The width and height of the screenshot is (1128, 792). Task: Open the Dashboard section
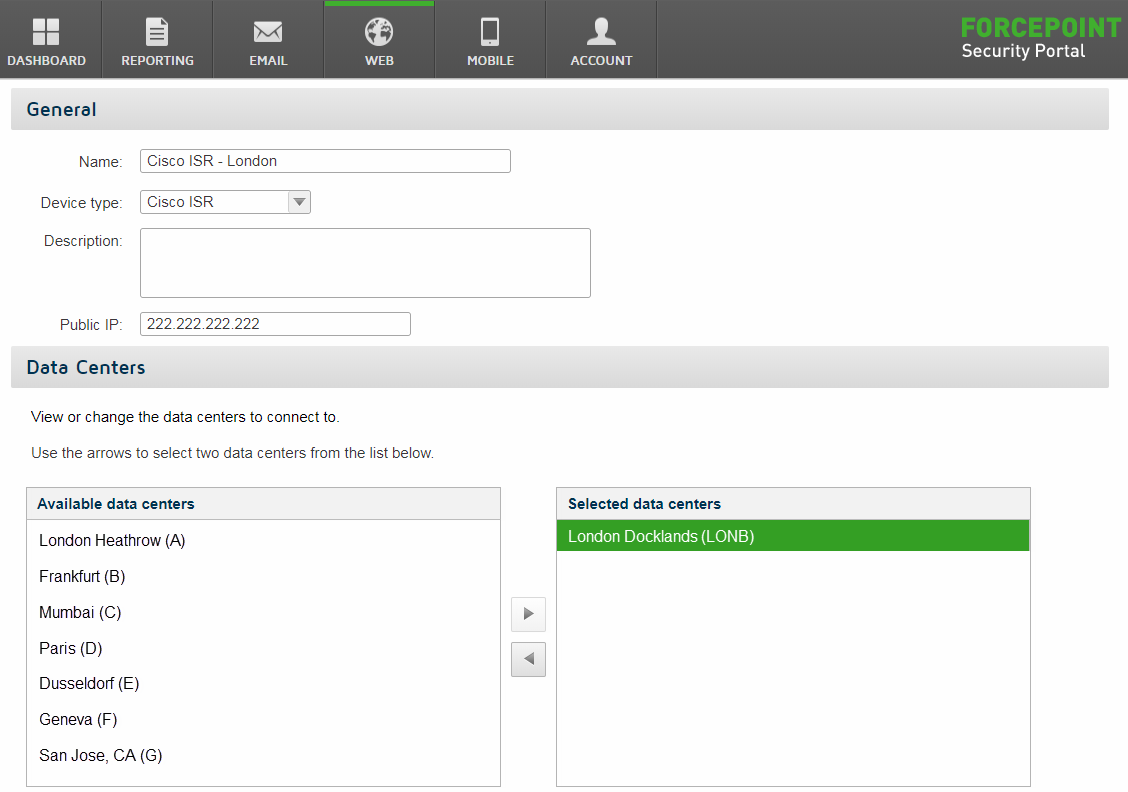pos(47,40)
